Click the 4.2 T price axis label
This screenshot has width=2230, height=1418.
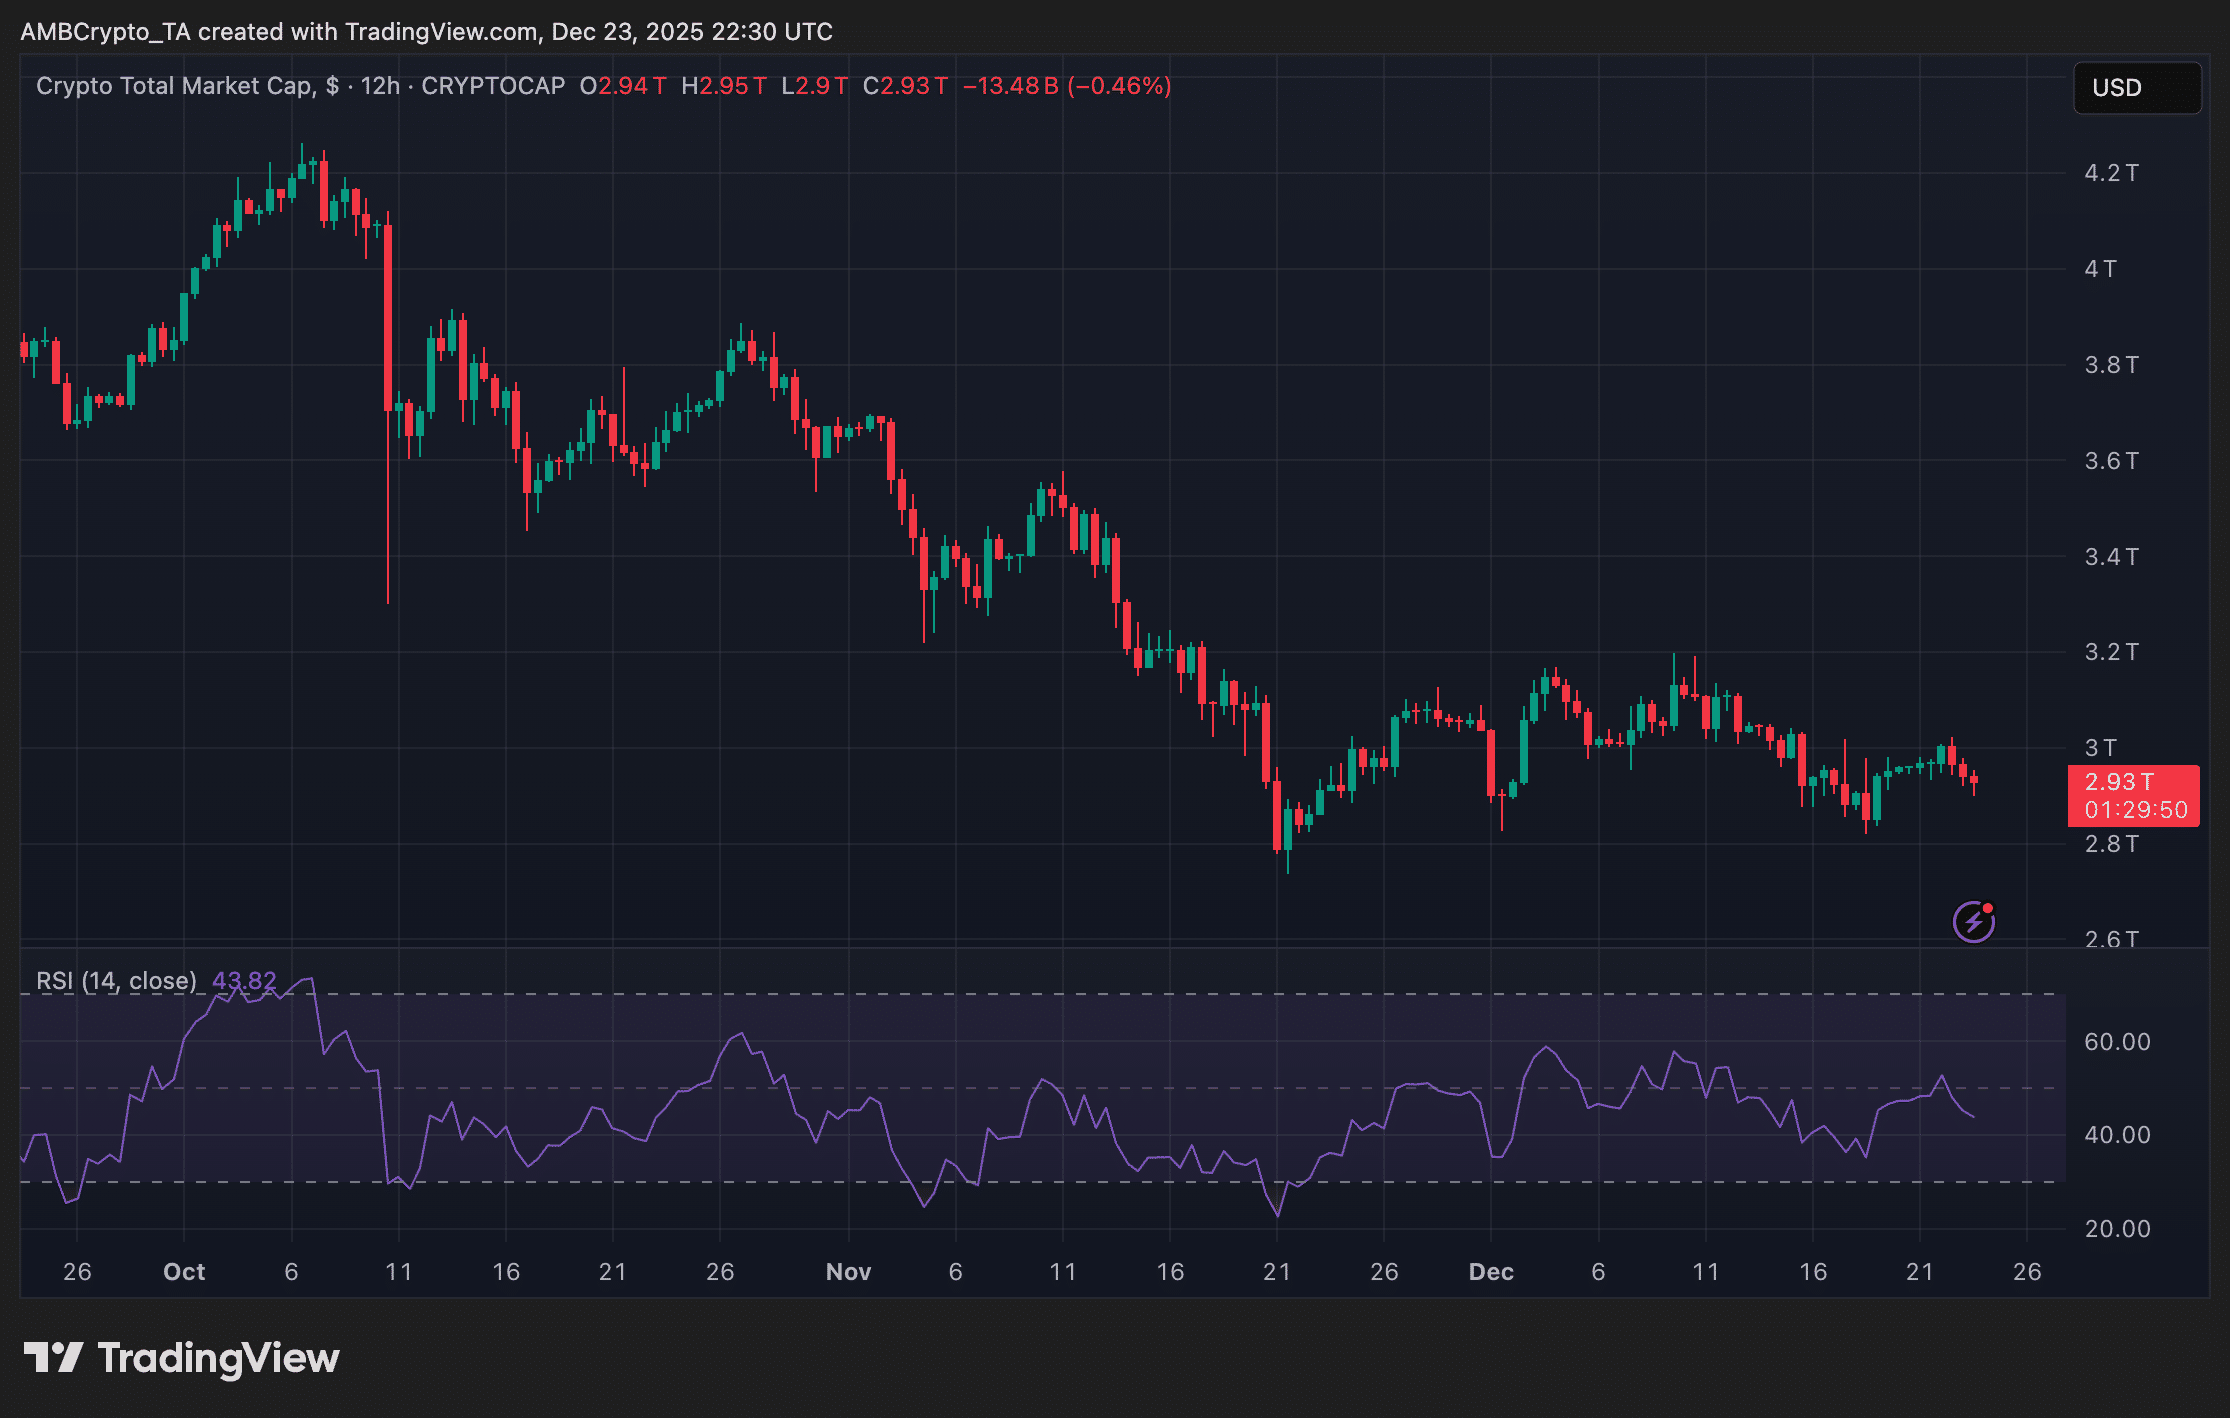tap(2111, 173)
